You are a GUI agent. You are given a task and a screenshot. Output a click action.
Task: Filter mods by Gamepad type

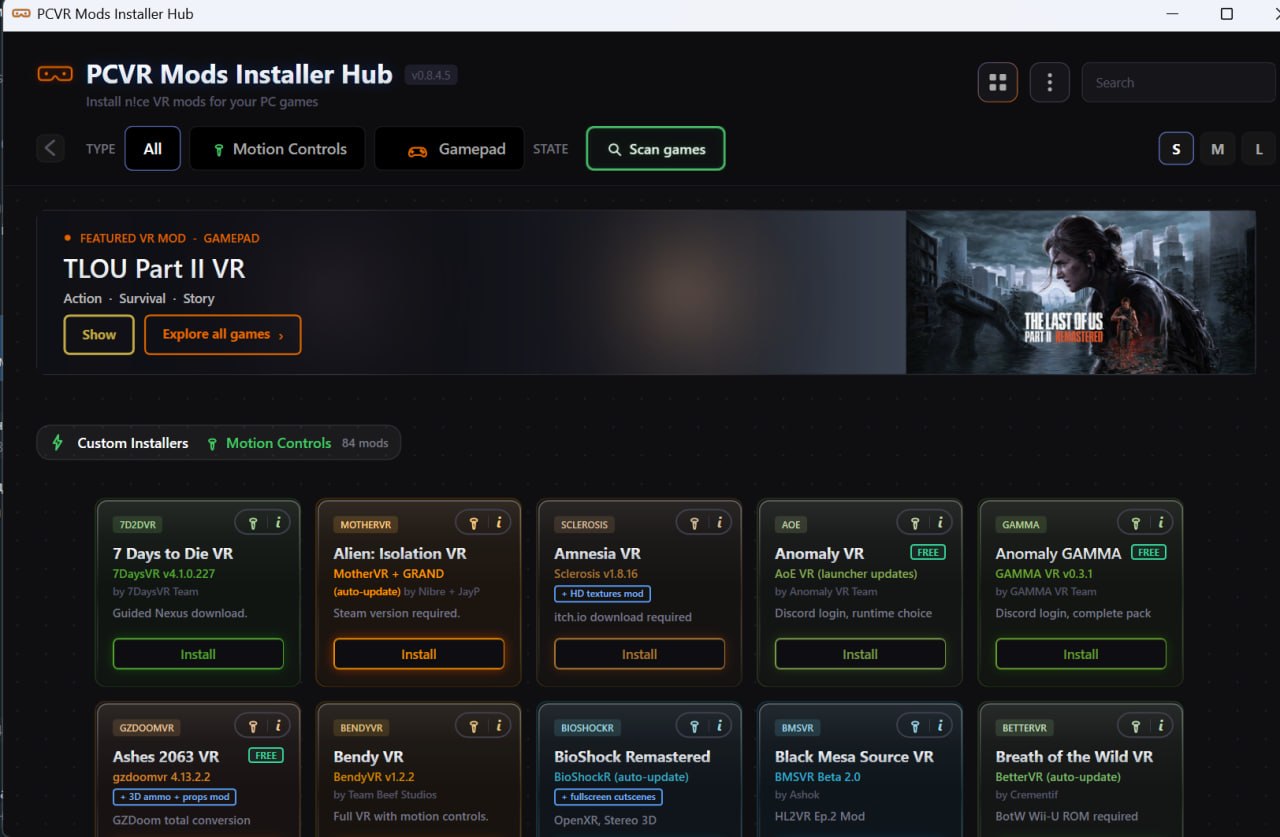tap(450, 148)
